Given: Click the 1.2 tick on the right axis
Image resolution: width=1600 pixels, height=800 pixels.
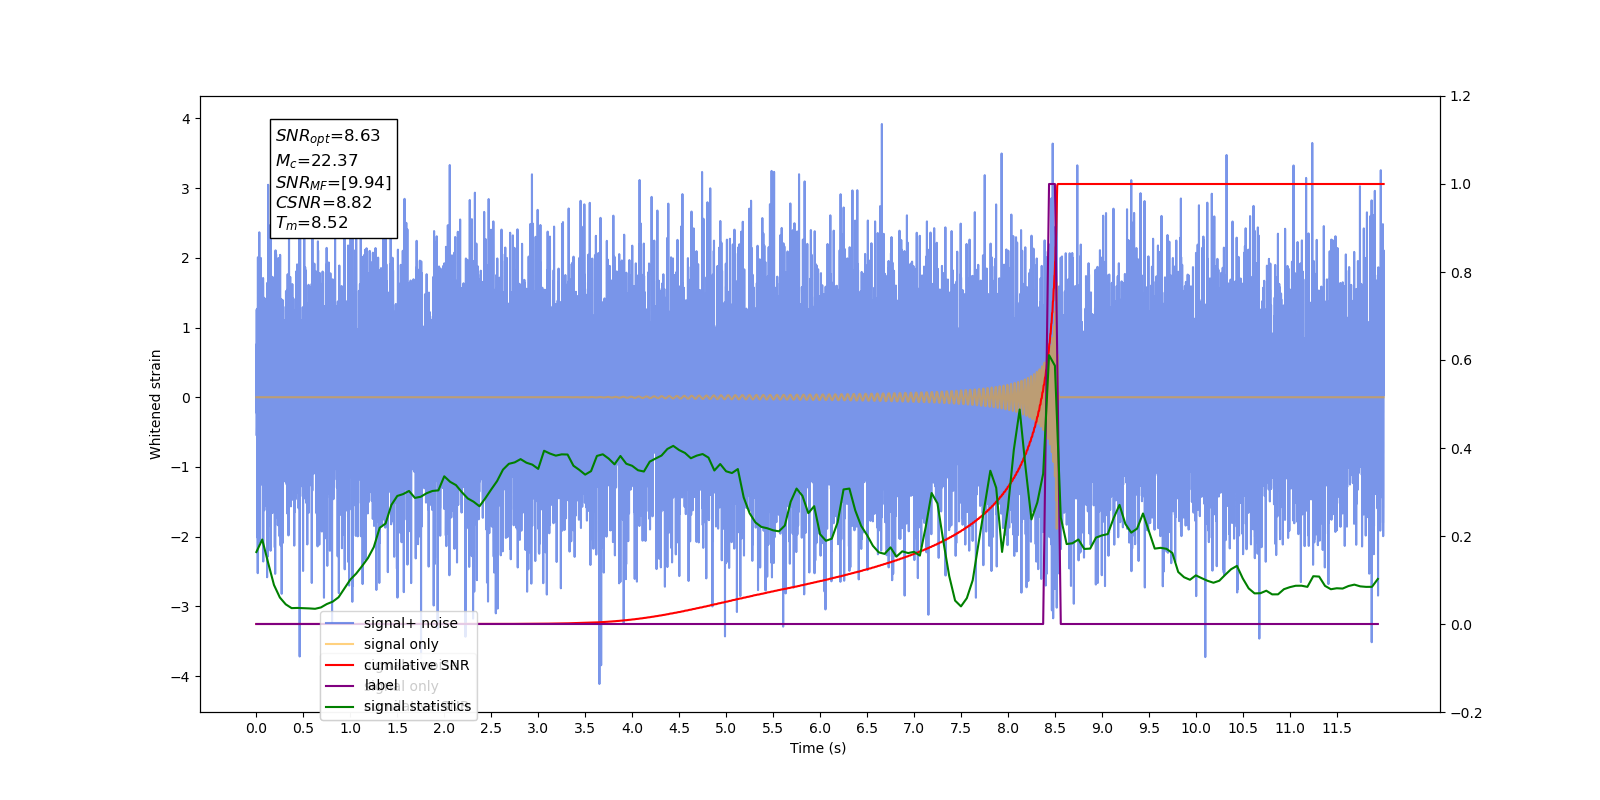Looking at the screenshot, I should click(1460, 97).
